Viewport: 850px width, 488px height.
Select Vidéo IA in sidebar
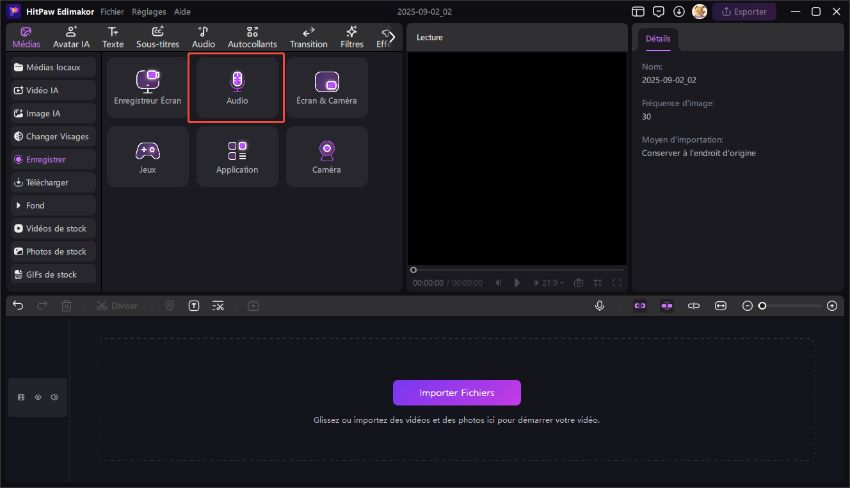(x=53, y=91)
